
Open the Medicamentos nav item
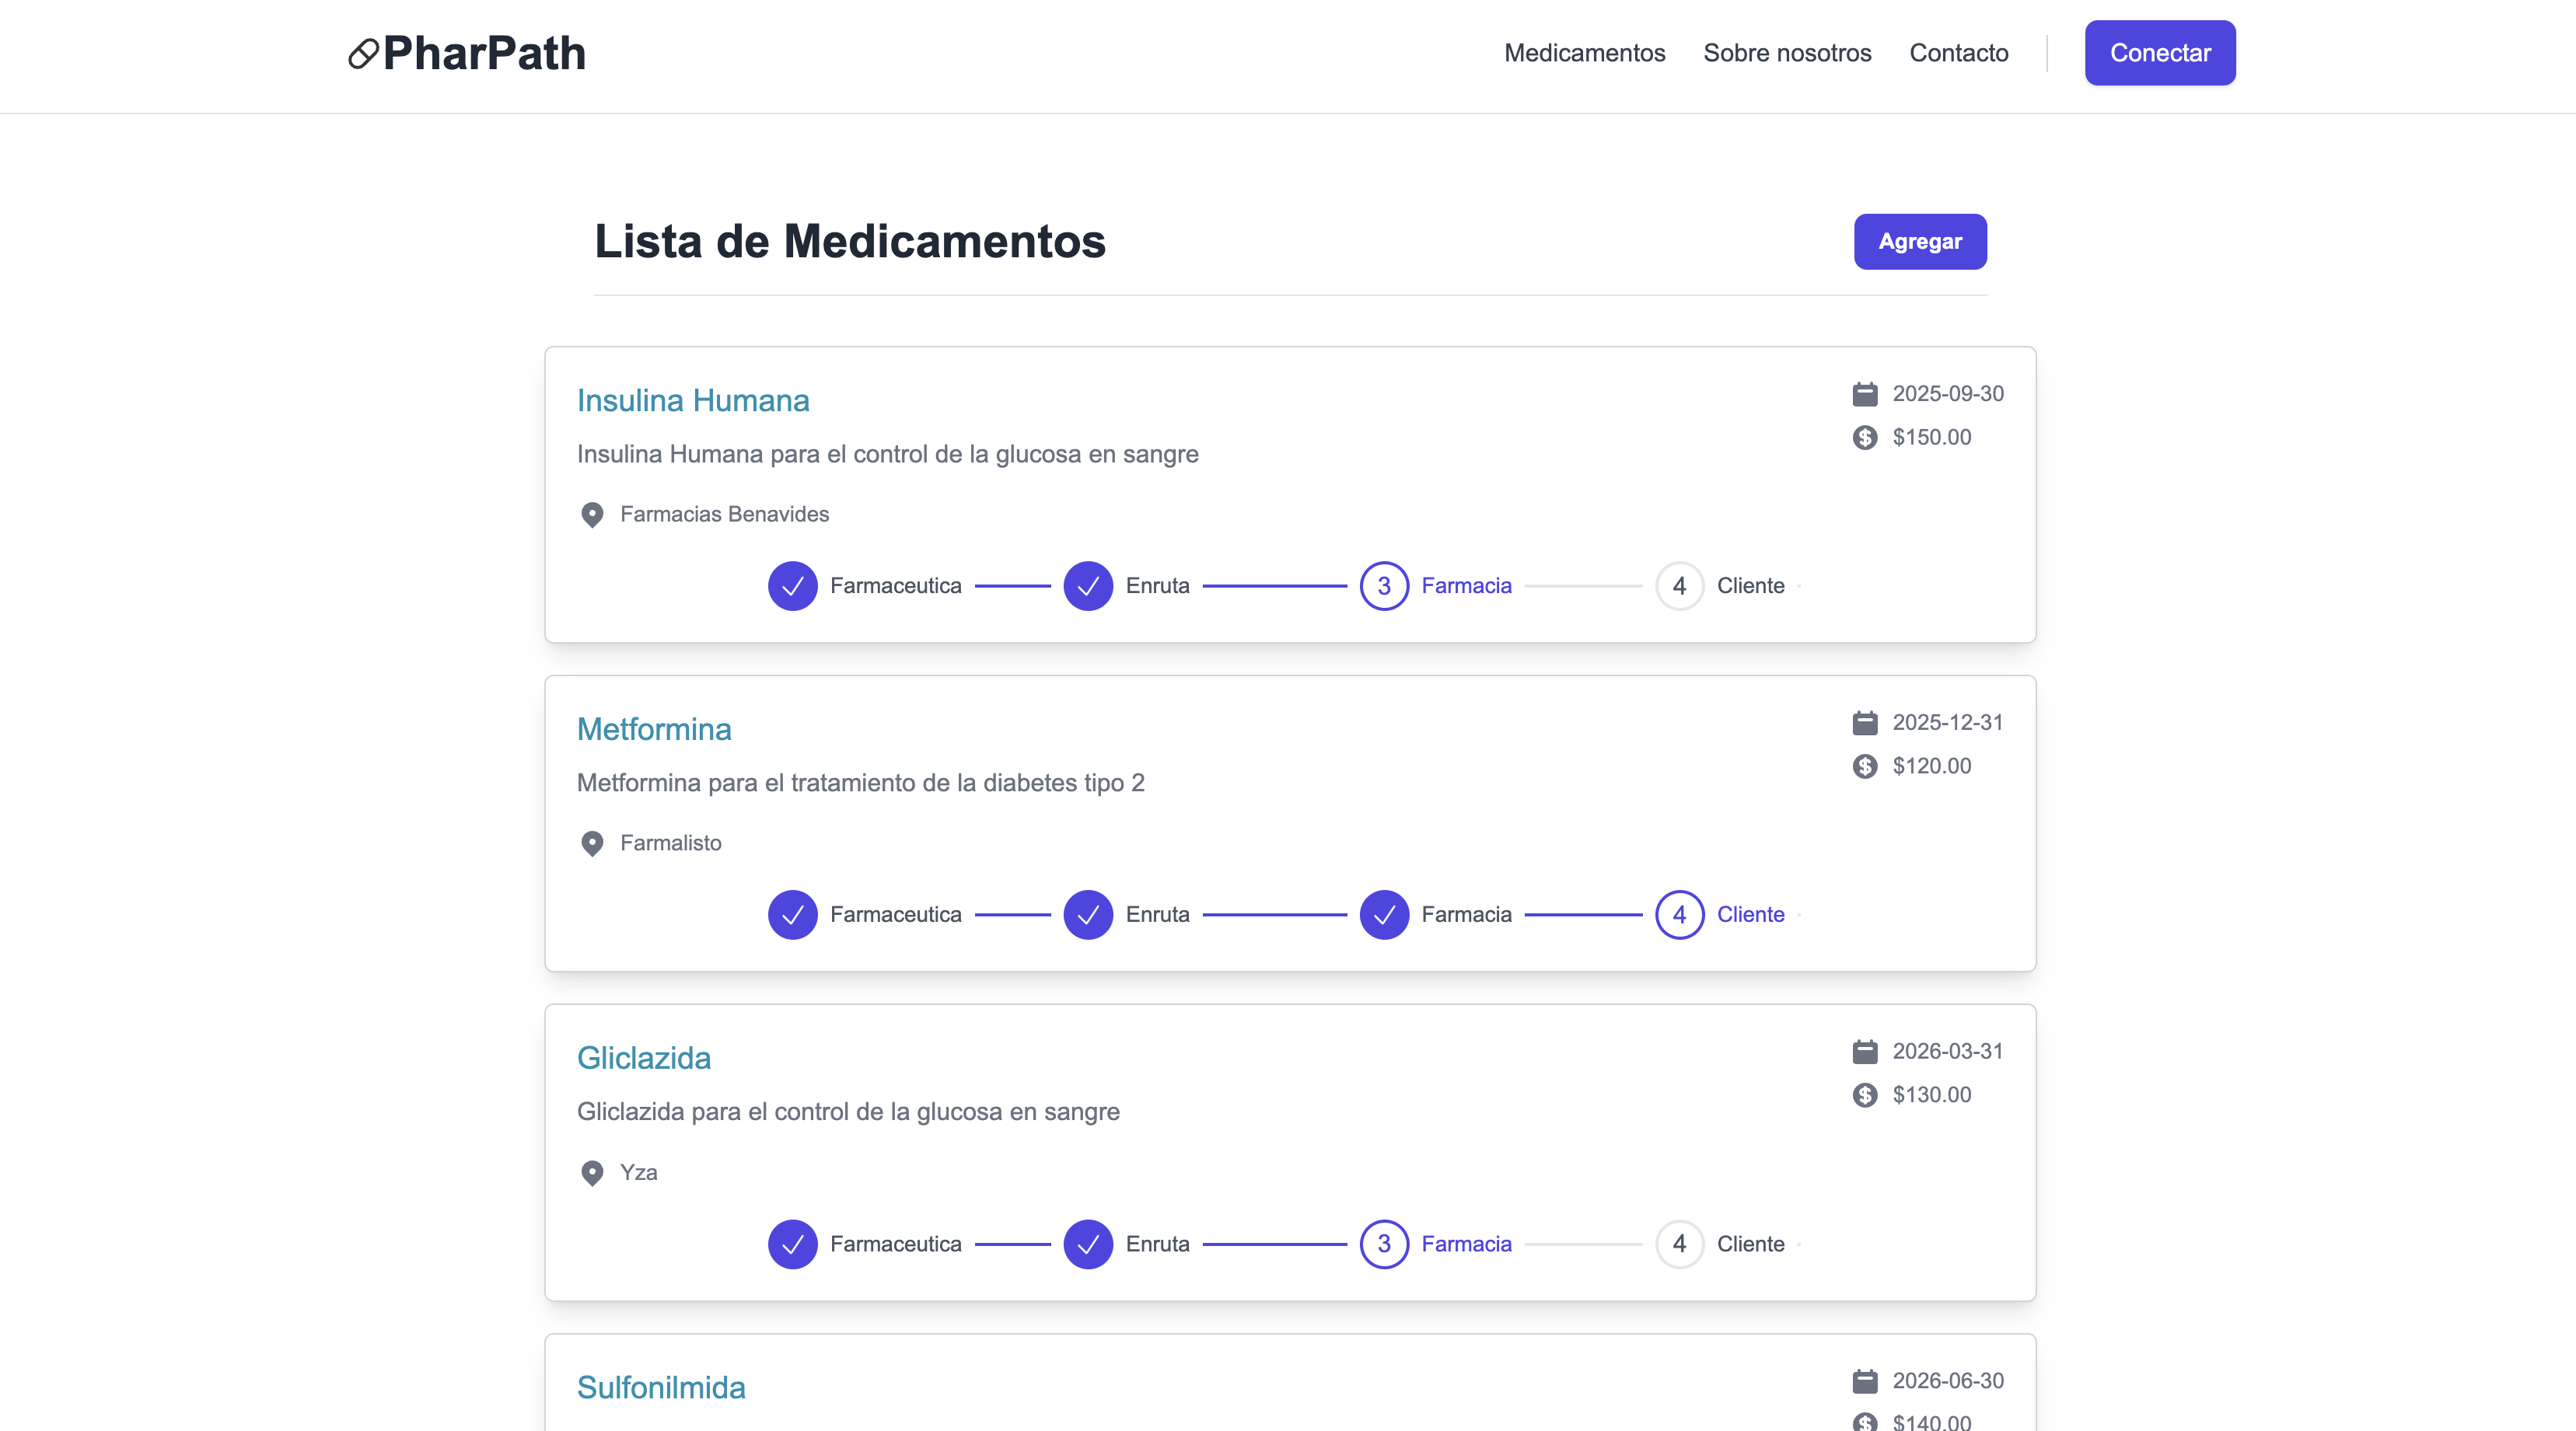(1585, 53)
